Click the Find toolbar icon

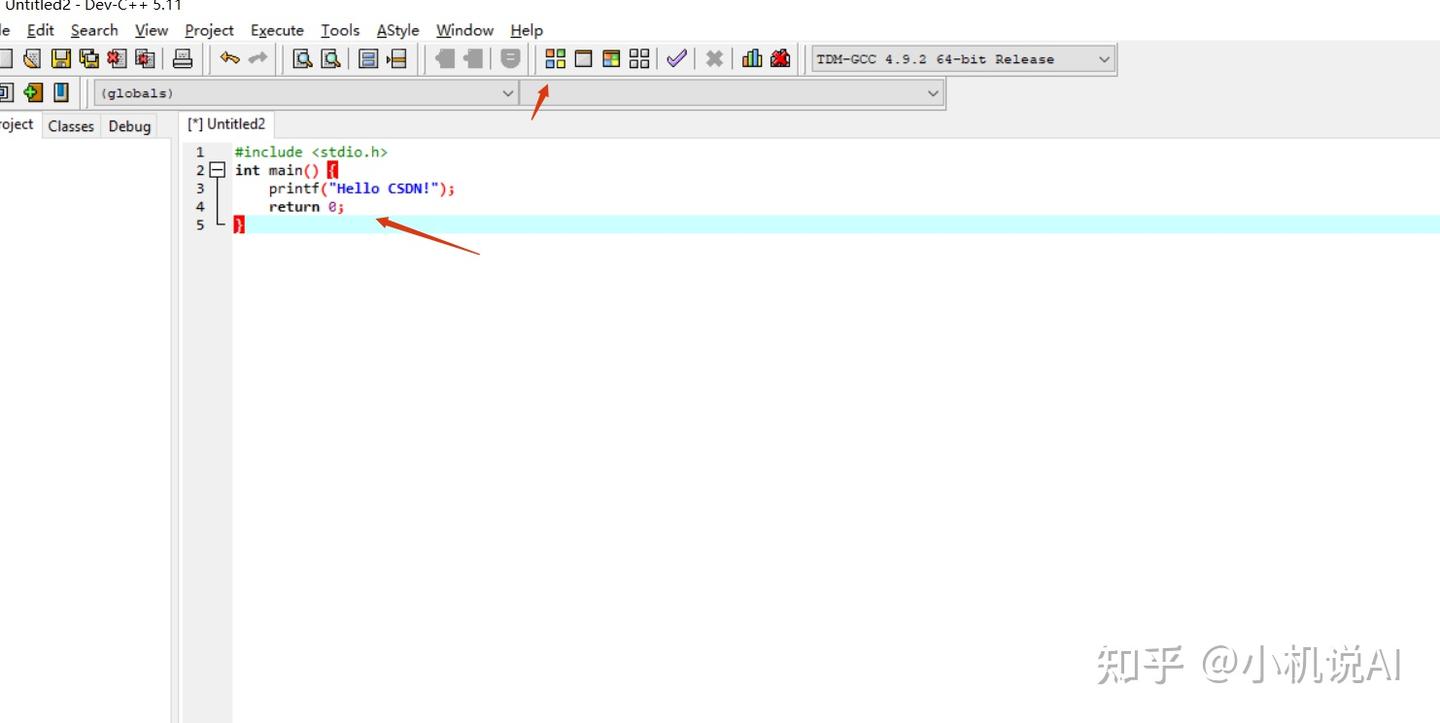point(302,59)
